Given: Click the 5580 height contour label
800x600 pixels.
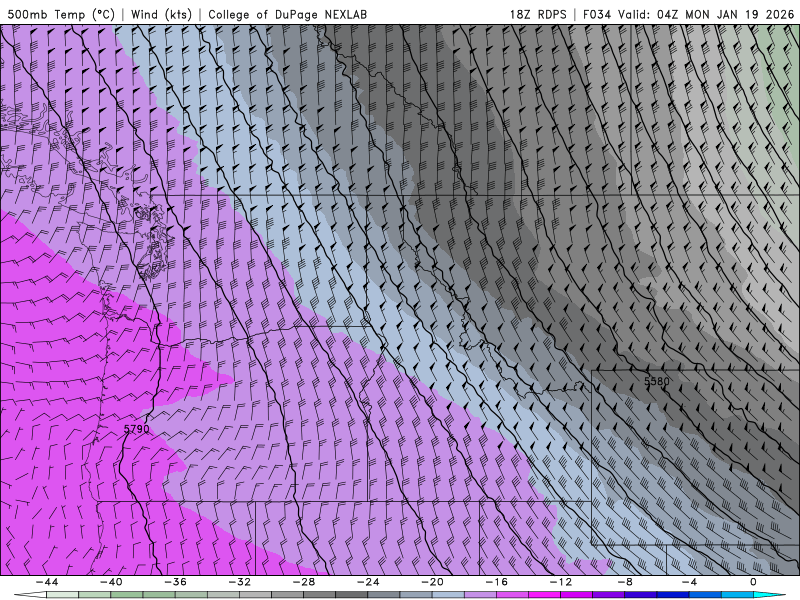Looking at the screenshot, I should tap(657, 381).
